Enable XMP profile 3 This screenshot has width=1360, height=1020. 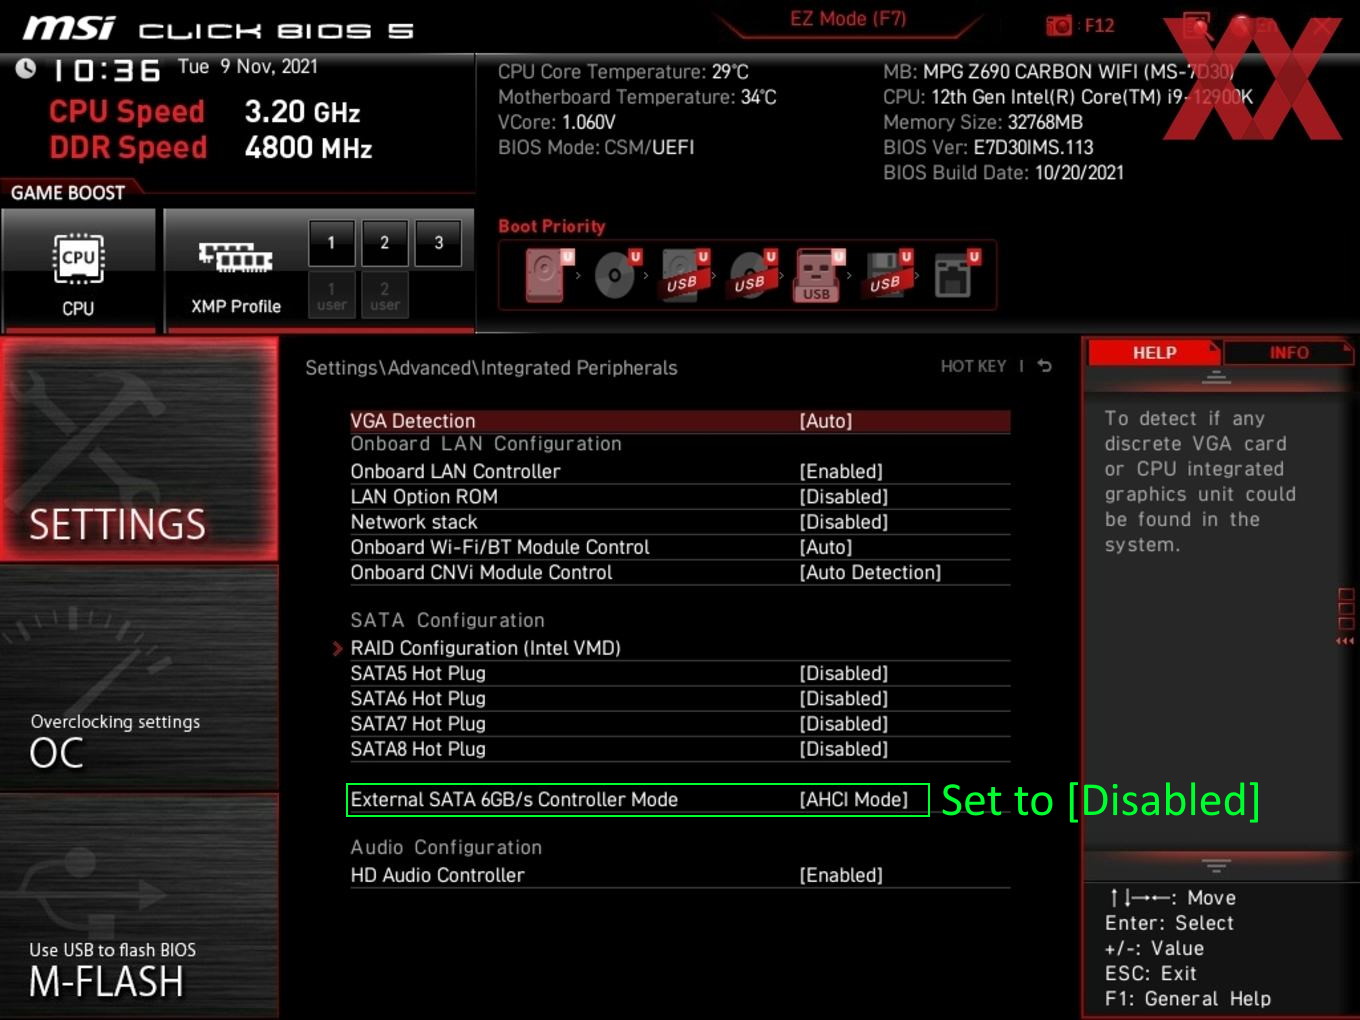[x=438, y=243]
